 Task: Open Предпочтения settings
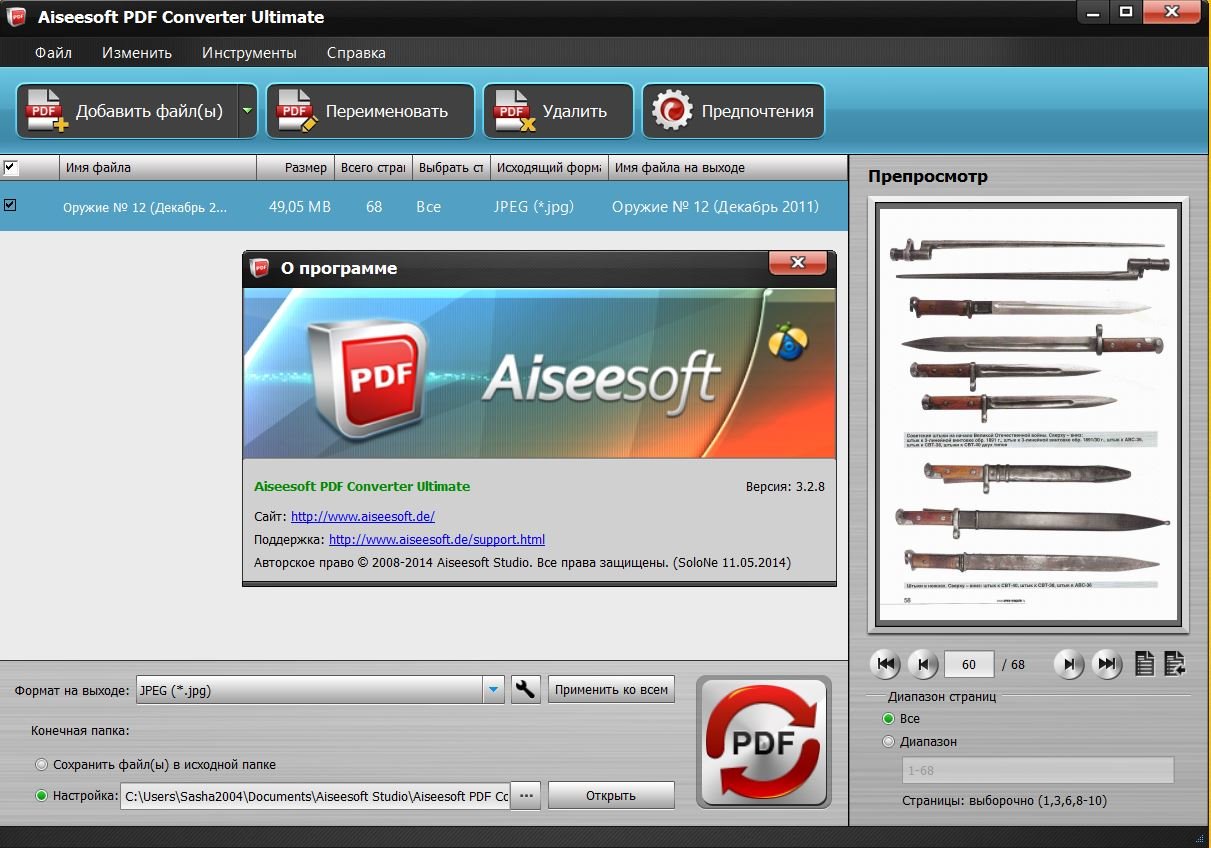coord(733,111)
